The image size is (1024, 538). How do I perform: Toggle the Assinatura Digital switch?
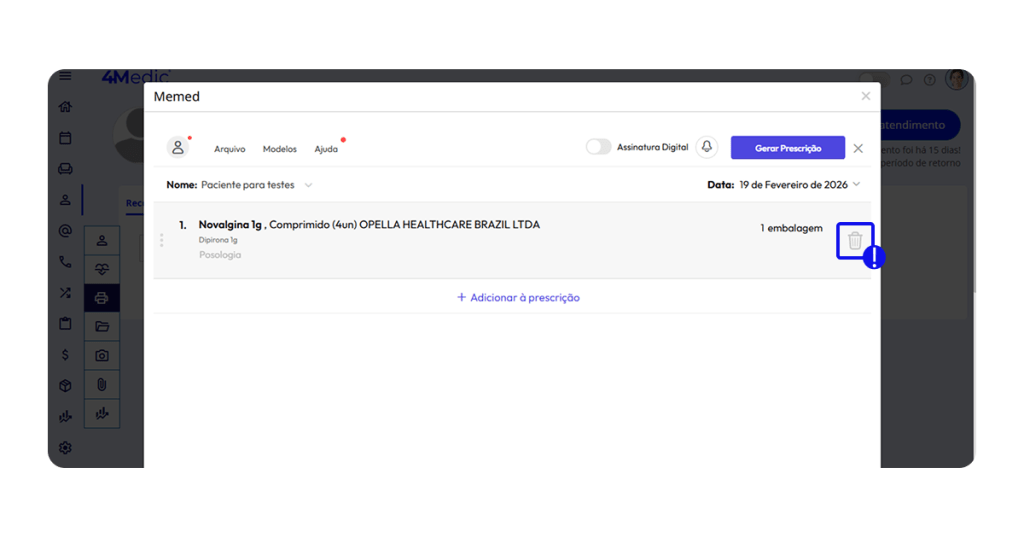click(598, 147)
